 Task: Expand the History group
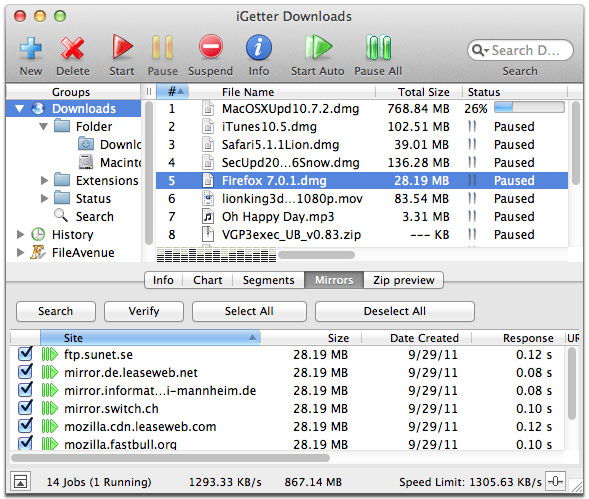[20, 234]
